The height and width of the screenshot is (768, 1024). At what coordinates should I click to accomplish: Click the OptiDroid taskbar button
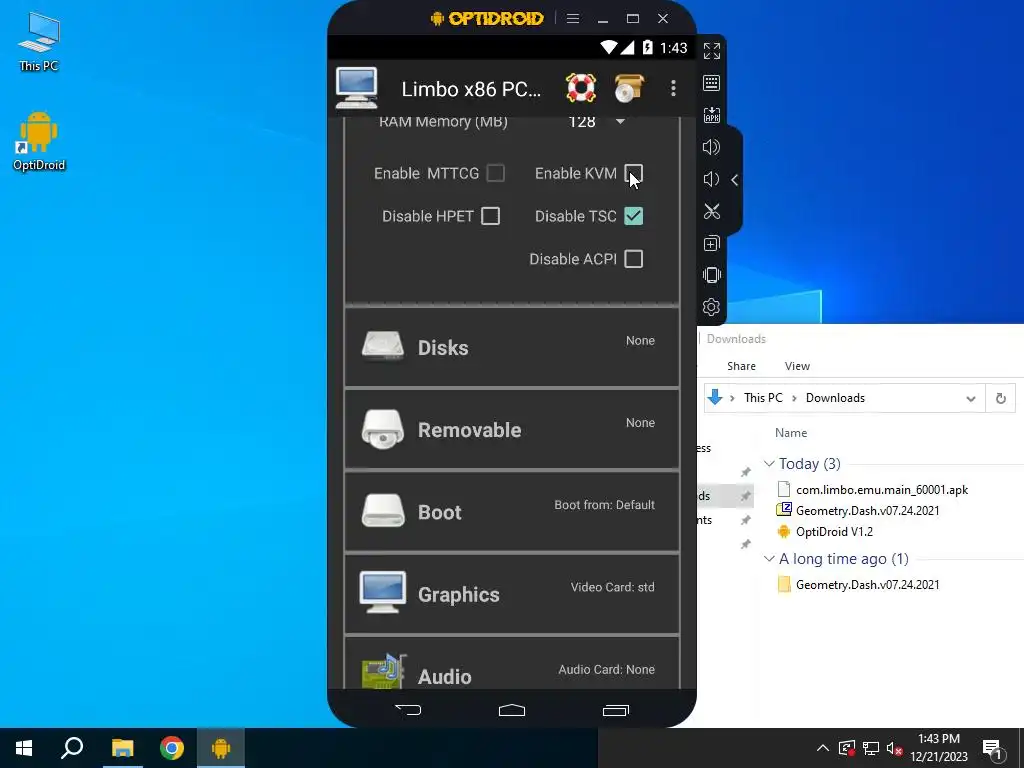coord(221,748)
